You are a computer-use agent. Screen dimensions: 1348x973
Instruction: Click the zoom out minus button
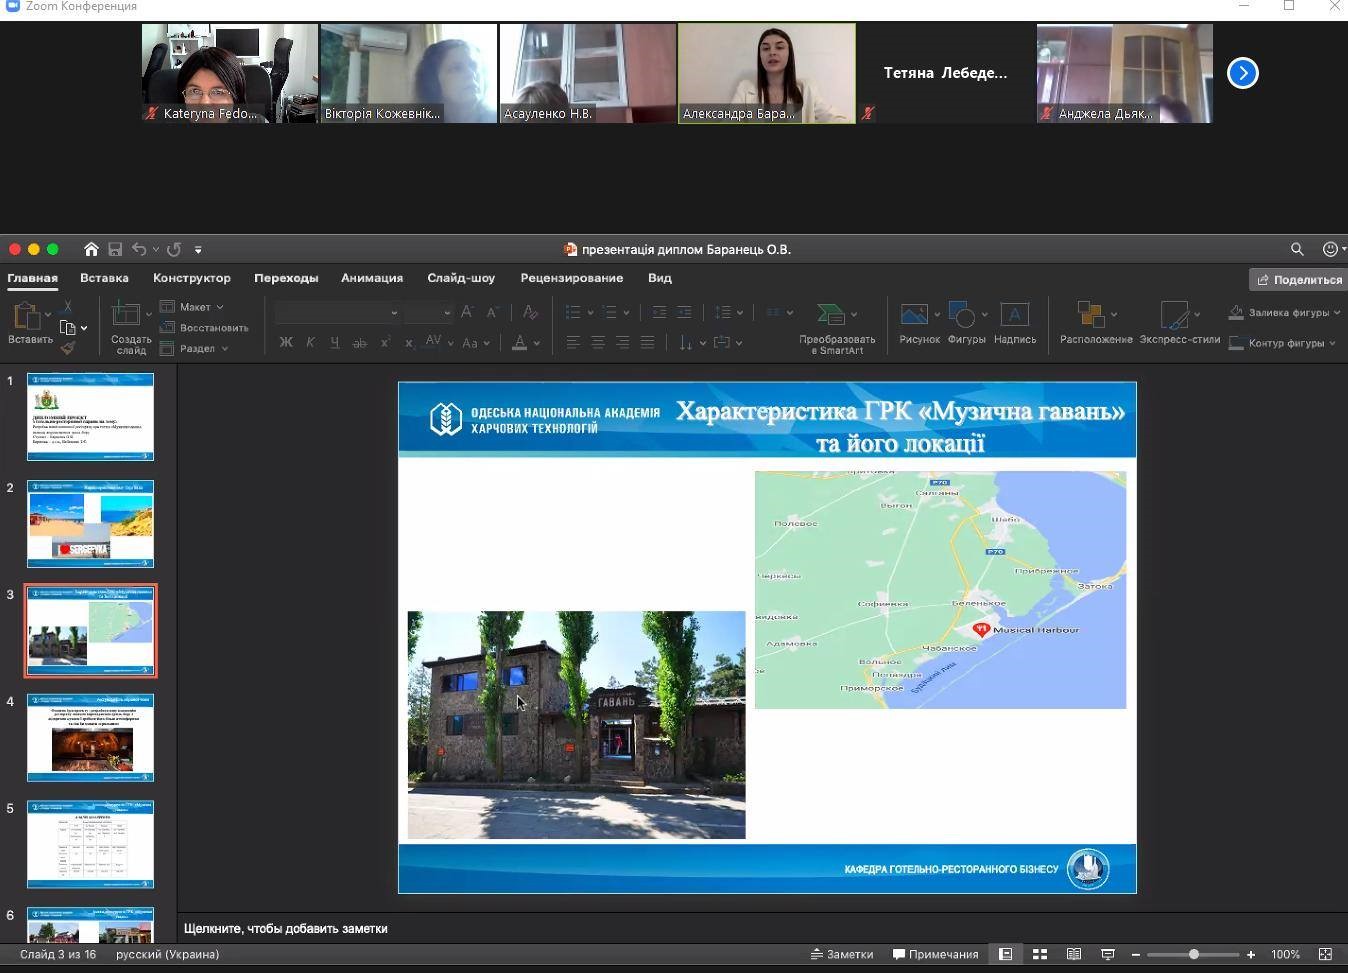tap(1135, 954)
